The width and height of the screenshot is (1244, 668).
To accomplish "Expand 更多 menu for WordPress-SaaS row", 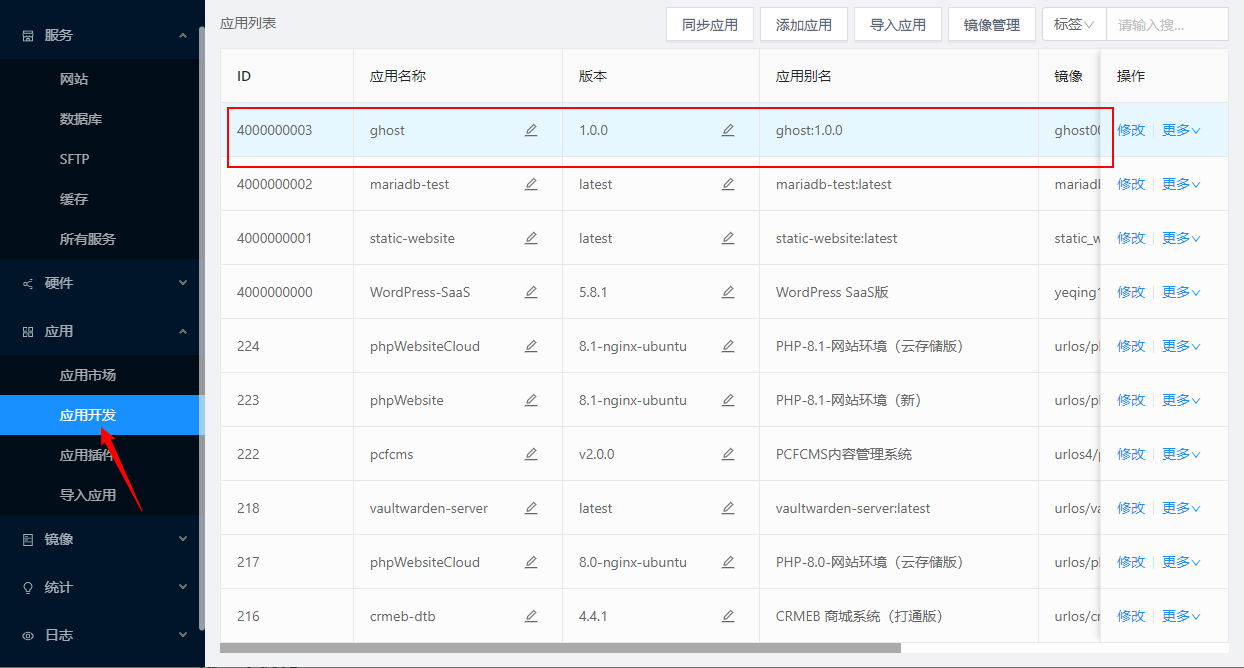I will [1180, 292].
